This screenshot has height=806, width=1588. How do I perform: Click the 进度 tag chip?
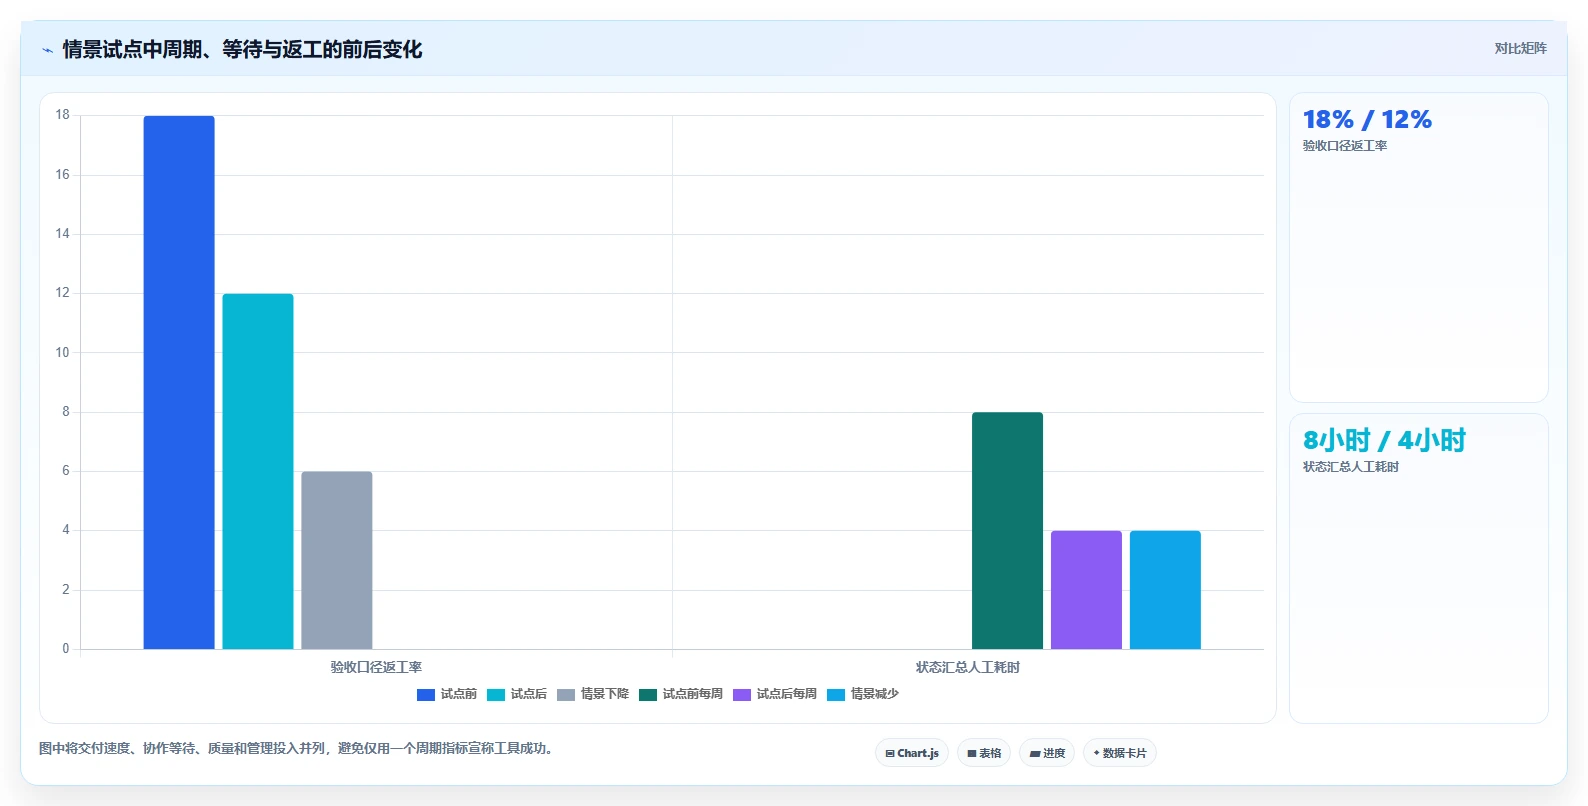pyautogui.click(x=1047, y=753)
